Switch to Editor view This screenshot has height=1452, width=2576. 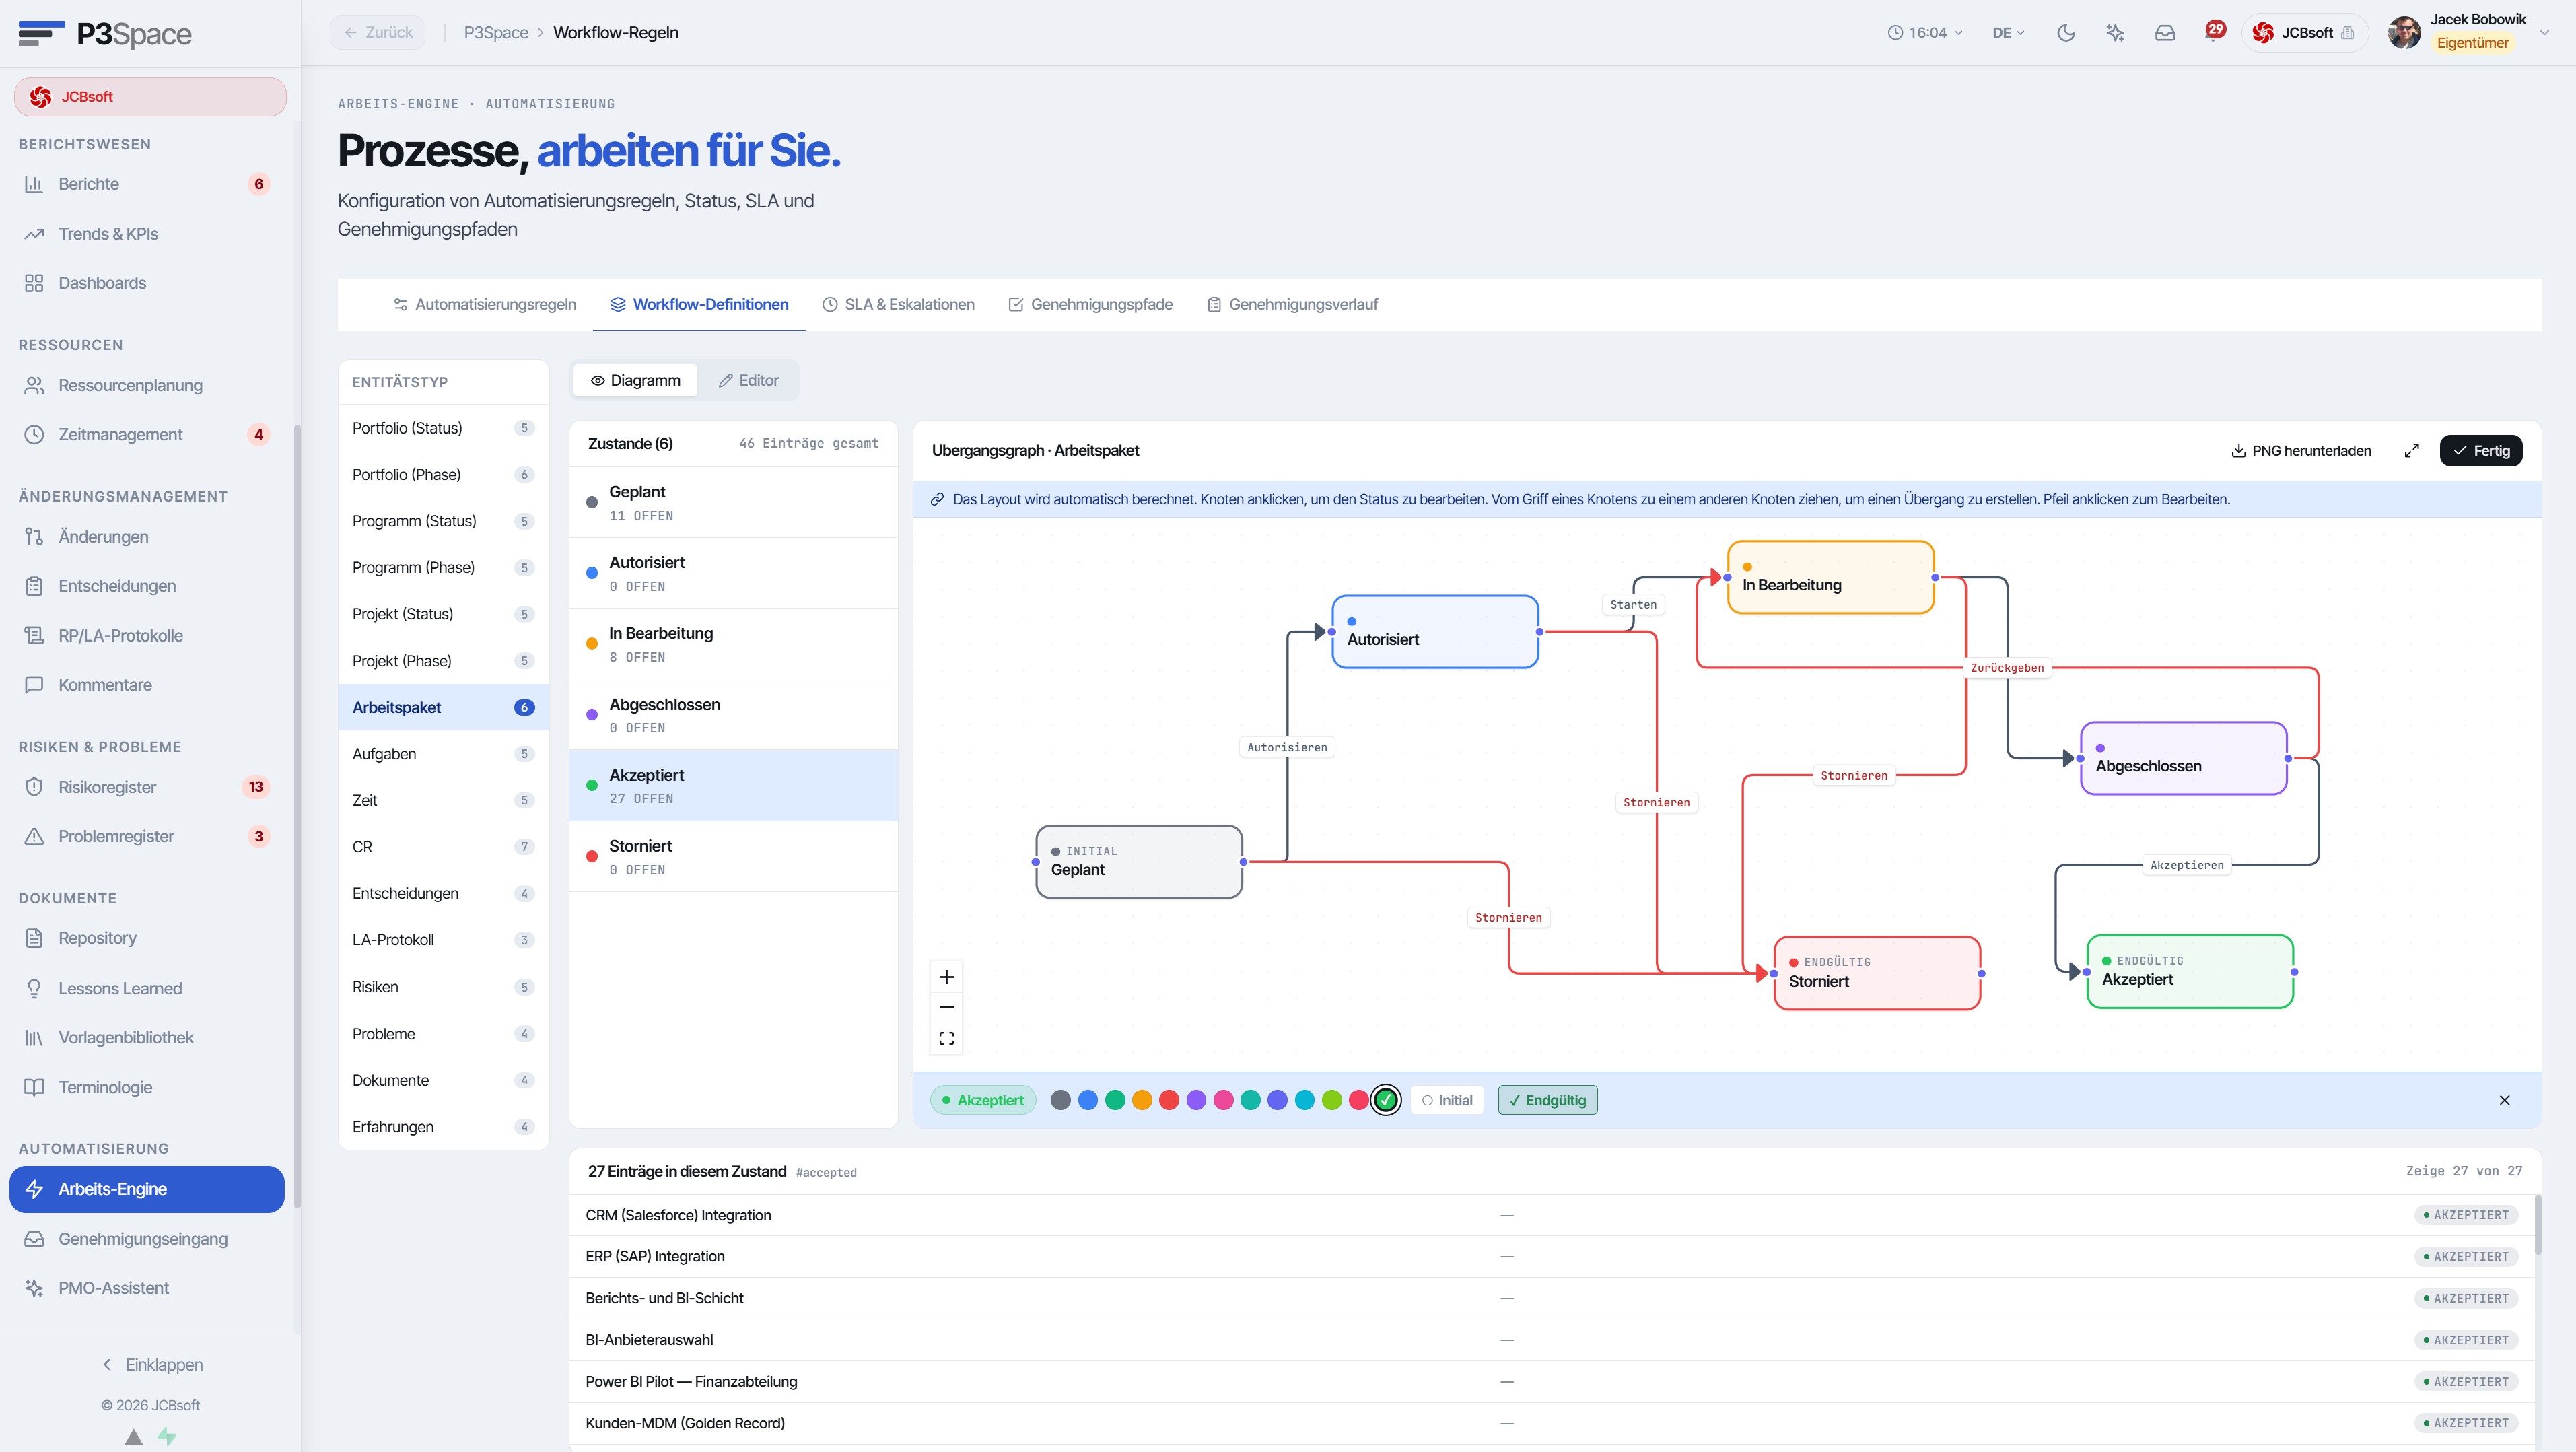pos(749,380)
